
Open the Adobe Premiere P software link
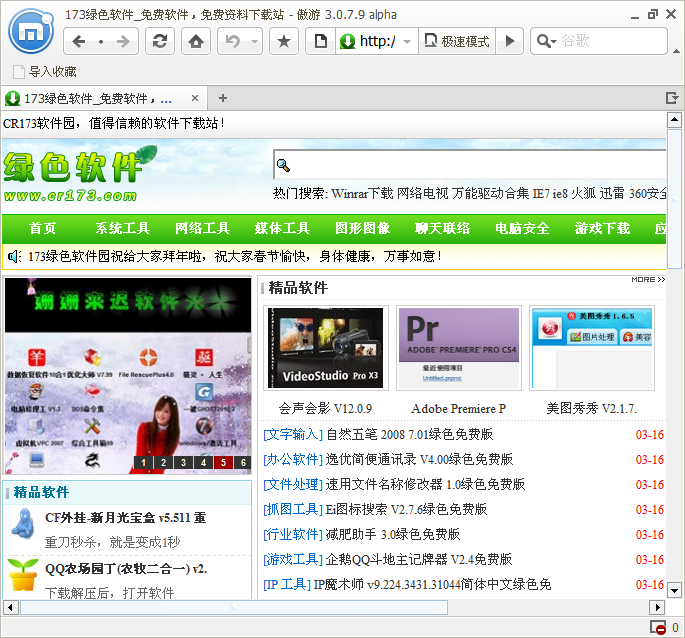click(458, 408)
